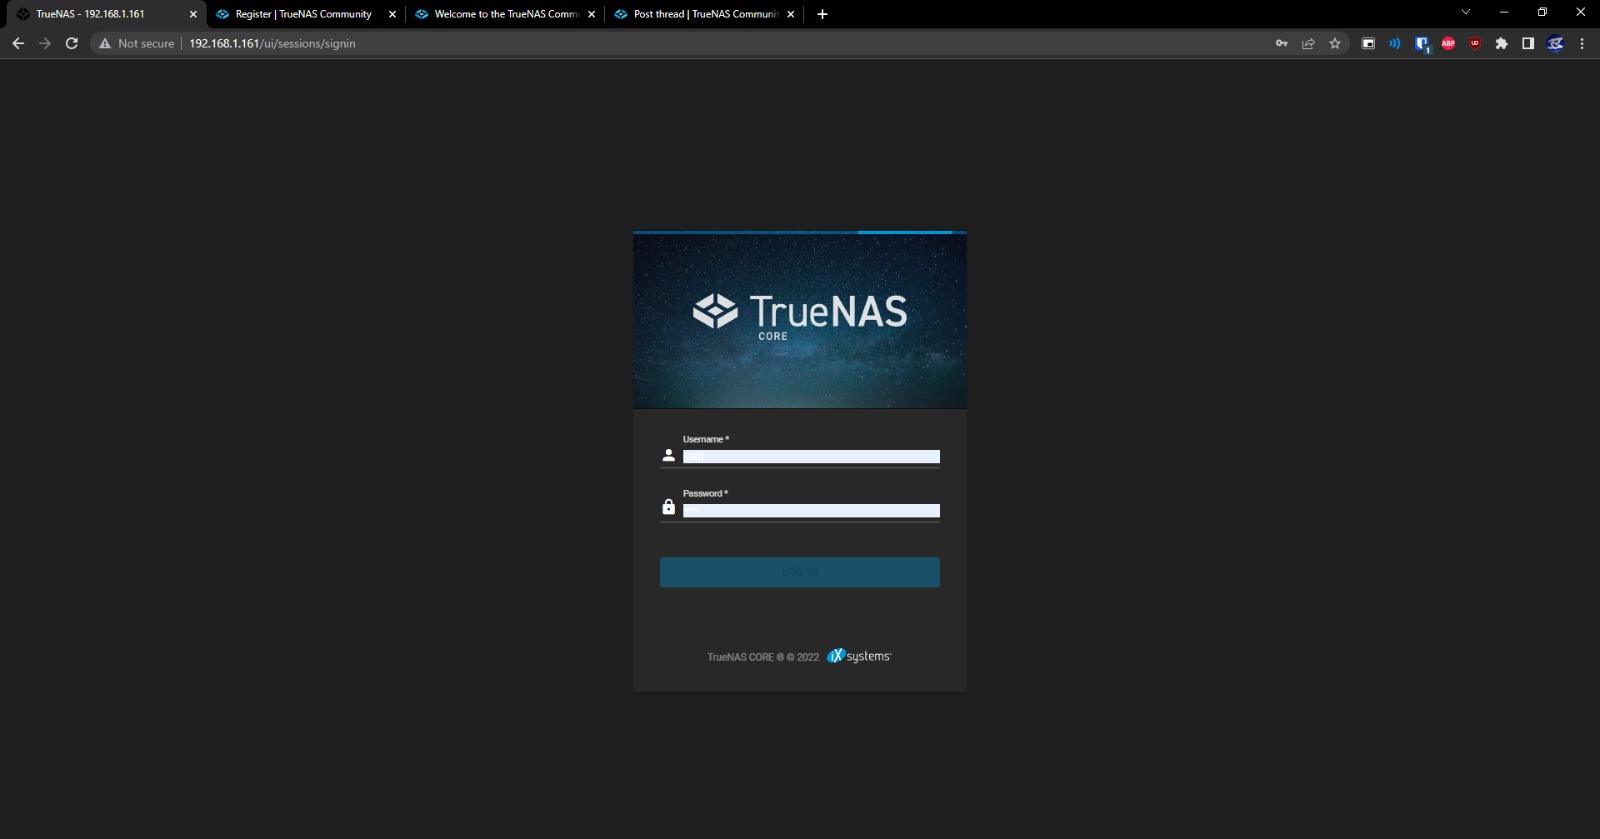This screenshot has height=839, width=1600.
Task: Click the blue sound waves extension icon
Action: [x=1395, y=43]
